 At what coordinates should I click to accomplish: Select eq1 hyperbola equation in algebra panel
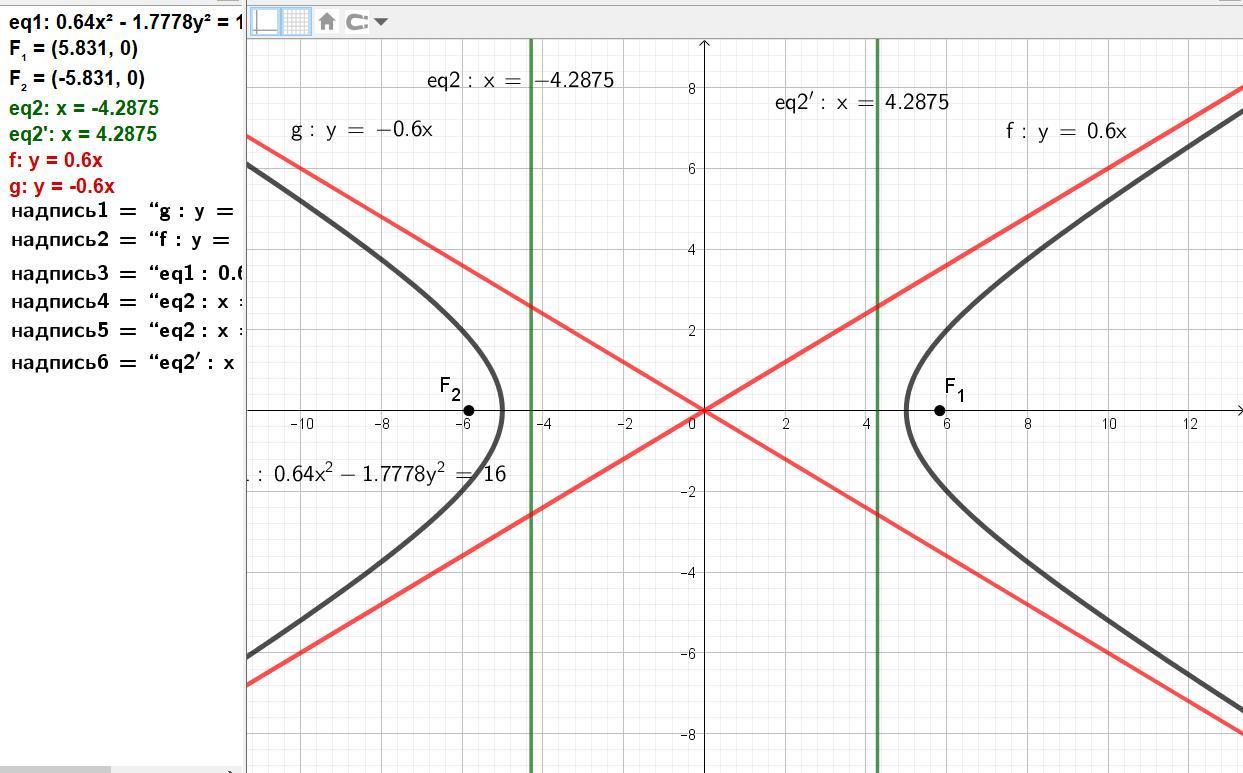pyautogui.click(x=126, y=22)
